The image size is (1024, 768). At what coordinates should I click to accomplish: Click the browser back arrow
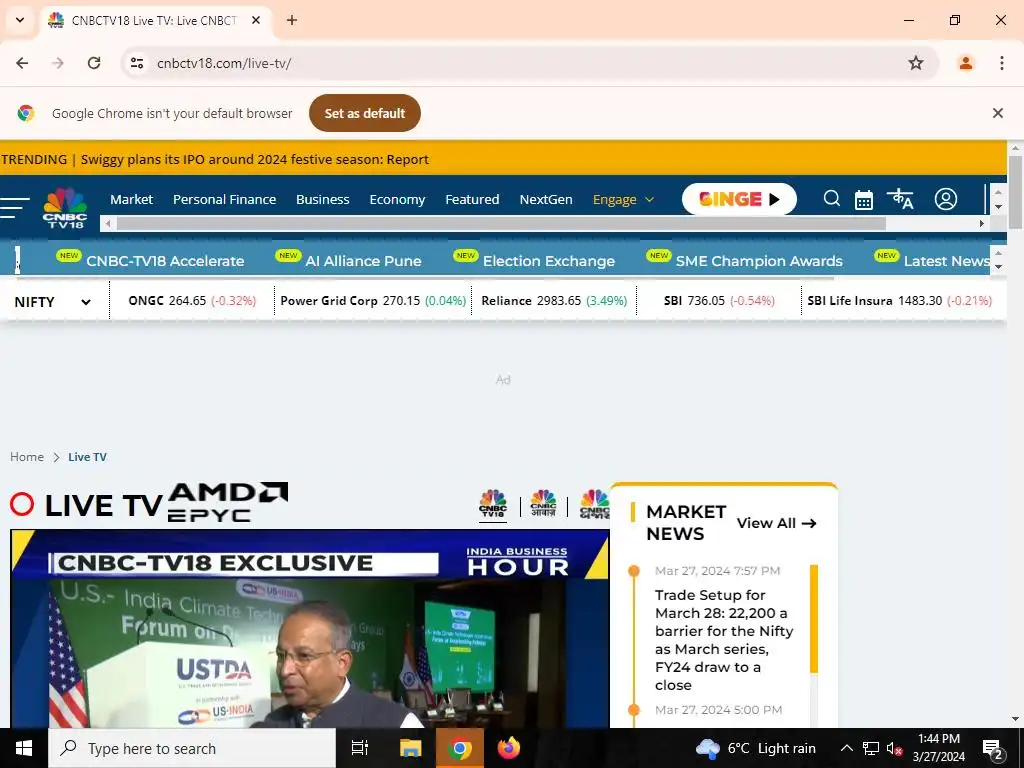click(22, 63)
